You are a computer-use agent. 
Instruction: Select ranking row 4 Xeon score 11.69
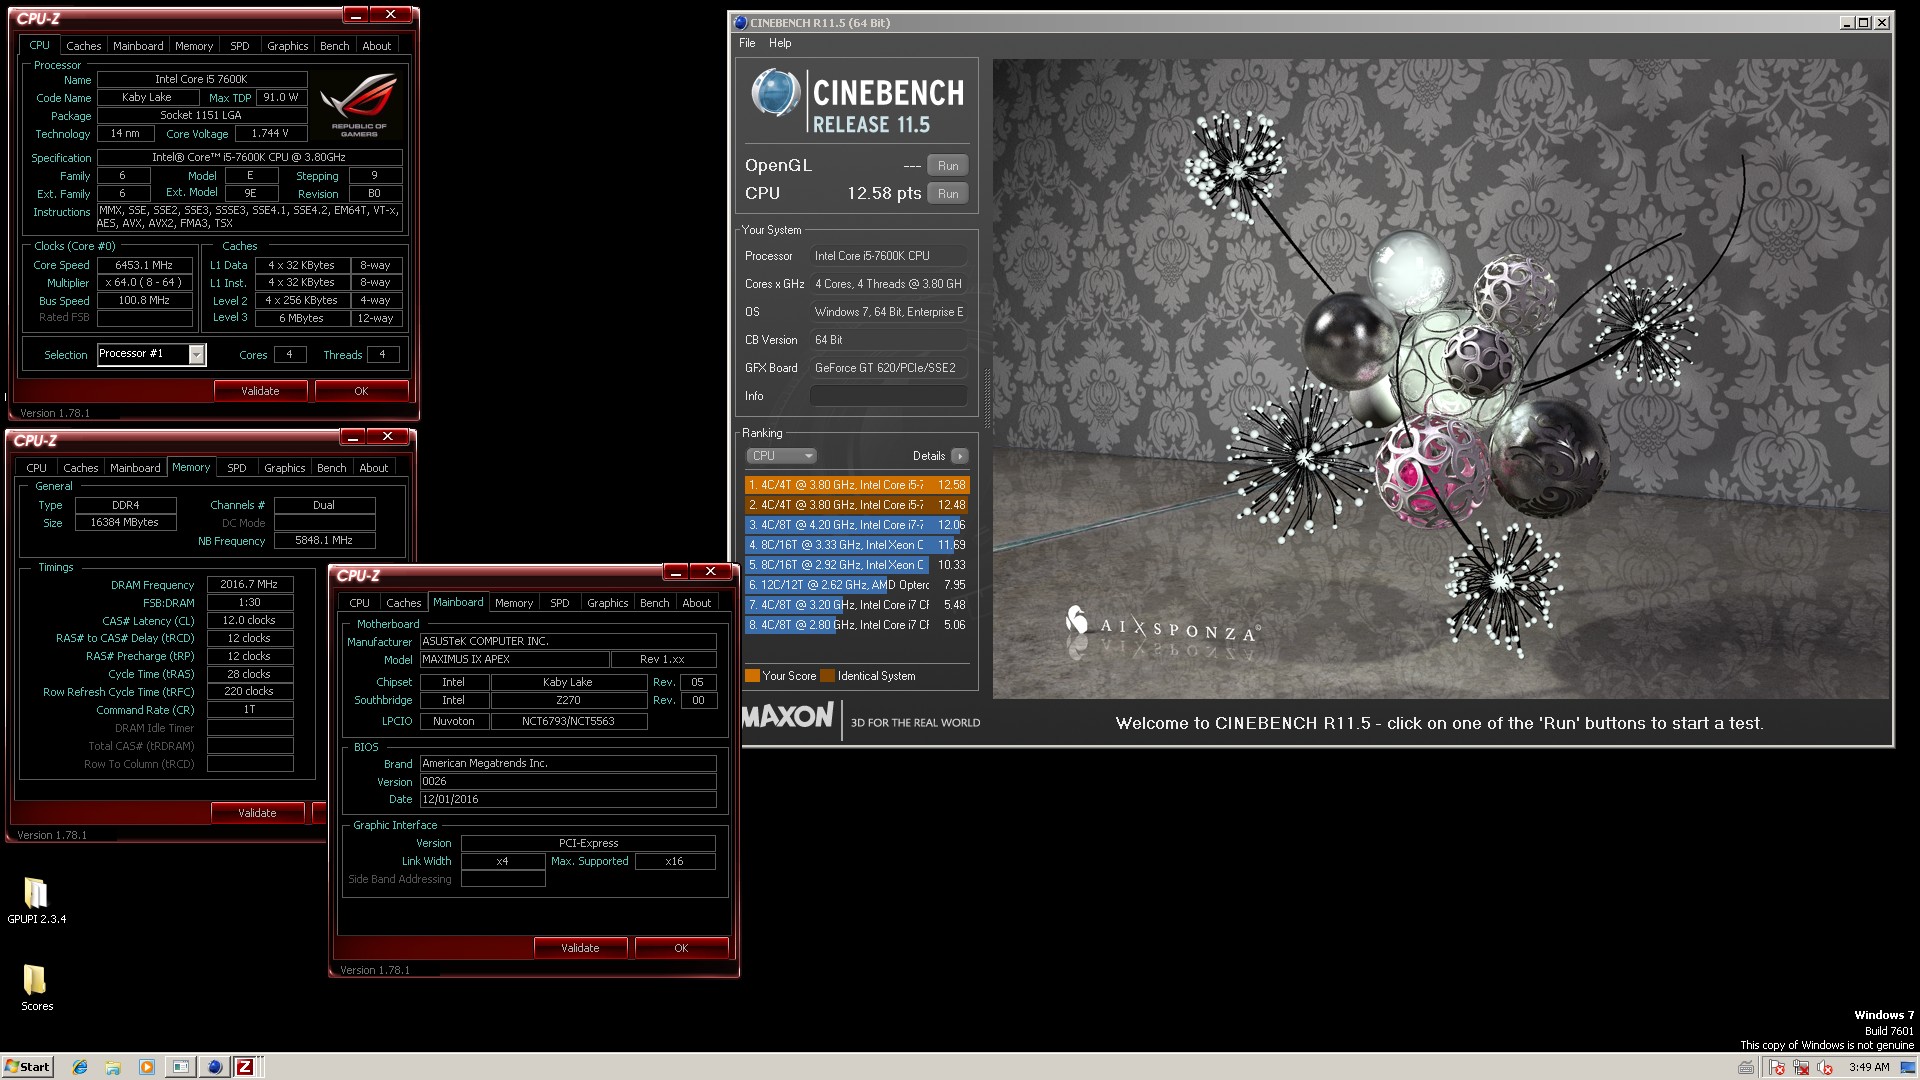856,545
